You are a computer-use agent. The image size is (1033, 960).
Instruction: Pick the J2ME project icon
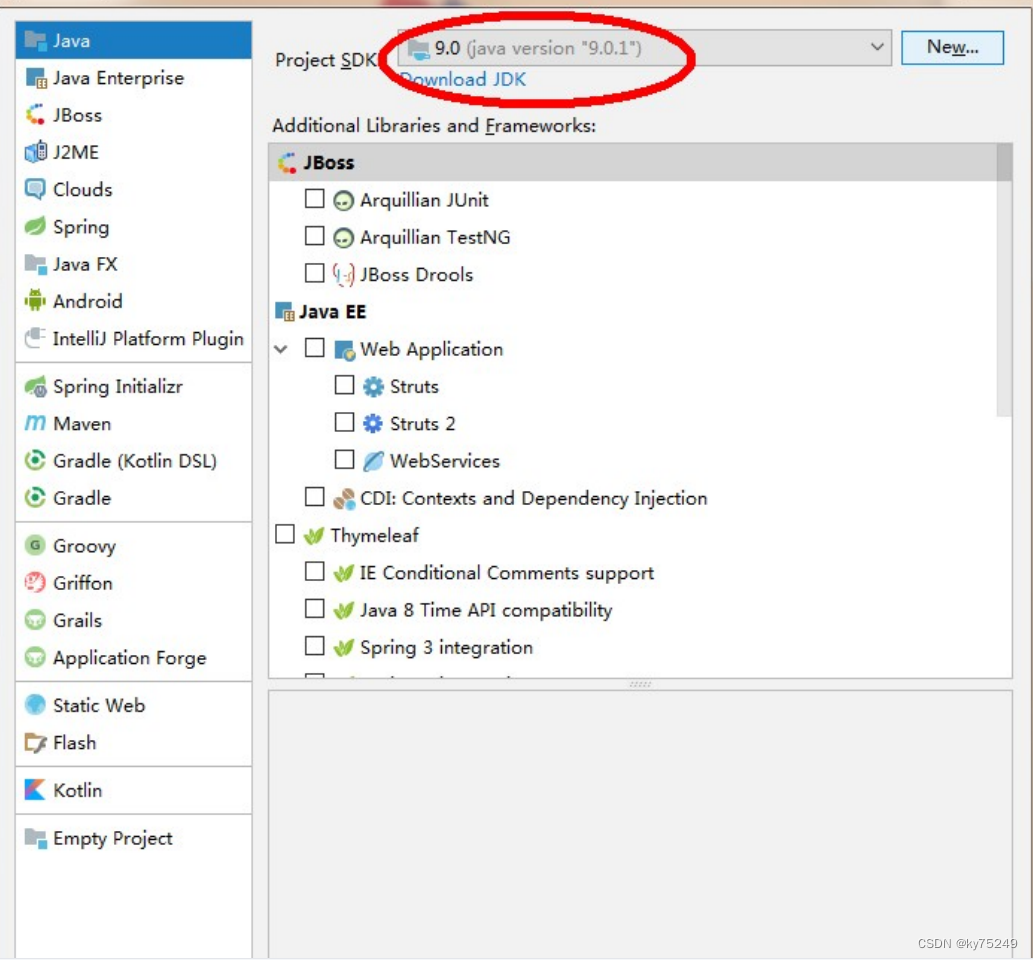[36, 152]
